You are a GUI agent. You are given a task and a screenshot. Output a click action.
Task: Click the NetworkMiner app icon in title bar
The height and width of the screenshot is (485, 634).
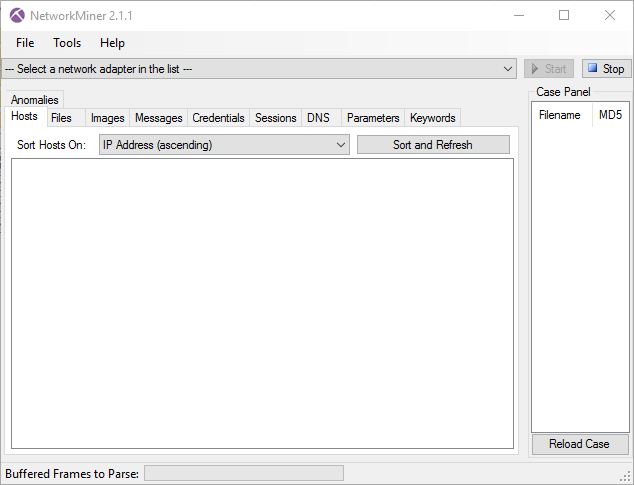[x=17, y=16]
